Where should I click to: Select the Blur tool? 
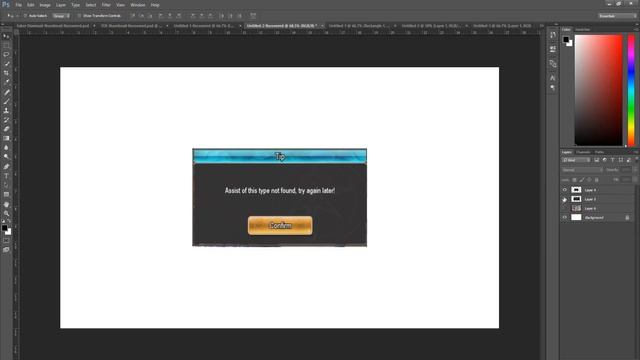pos(6,148)
